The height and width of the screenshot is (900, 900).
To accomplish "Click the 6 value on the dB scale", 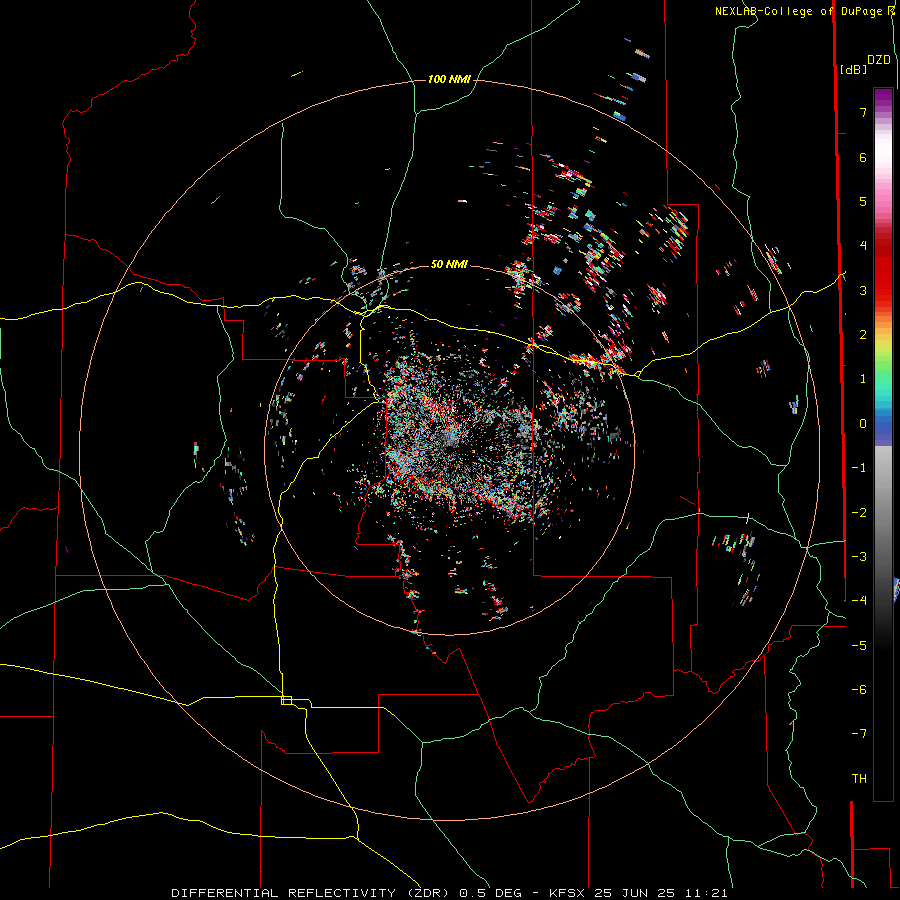I will pos(863,157).
